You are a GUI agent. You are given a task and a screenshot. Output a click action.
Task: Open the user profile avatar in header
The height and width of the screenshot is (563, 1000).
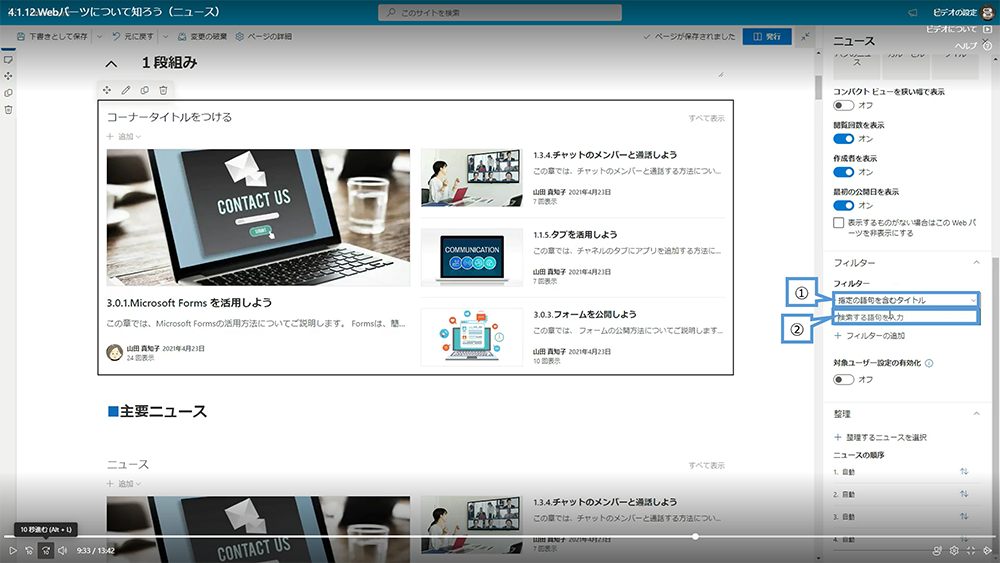pyautogui.click(x=987, y=13)
